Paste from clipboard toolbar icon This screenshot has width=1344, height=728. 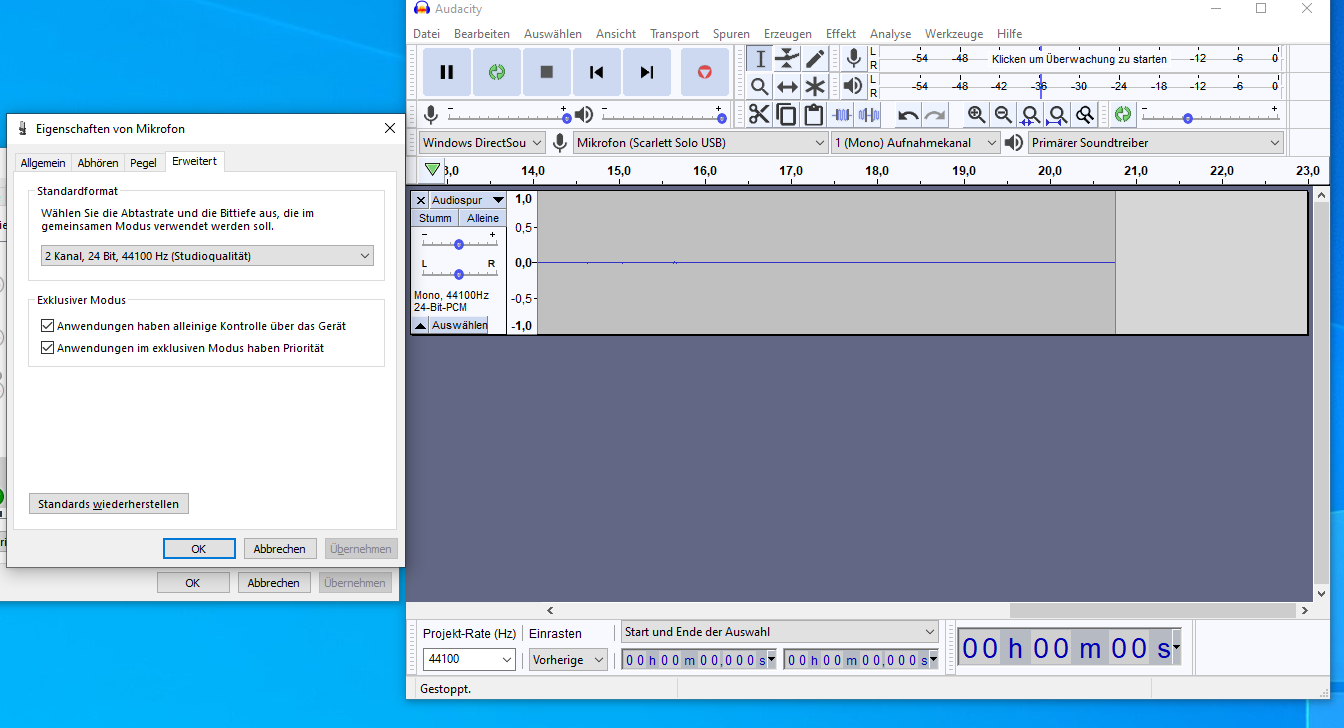814,114
